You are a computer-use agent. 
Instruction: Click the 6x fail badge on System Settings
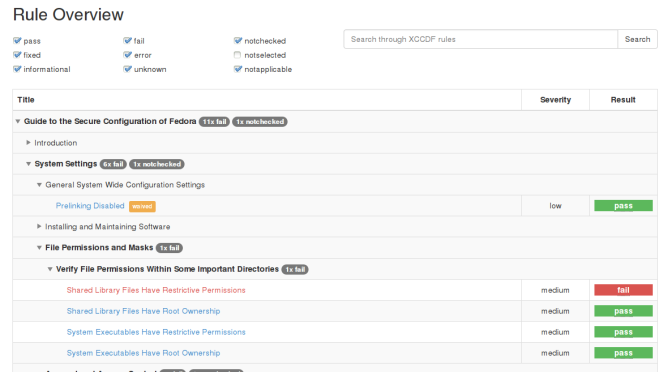click(x=113, y=164)
